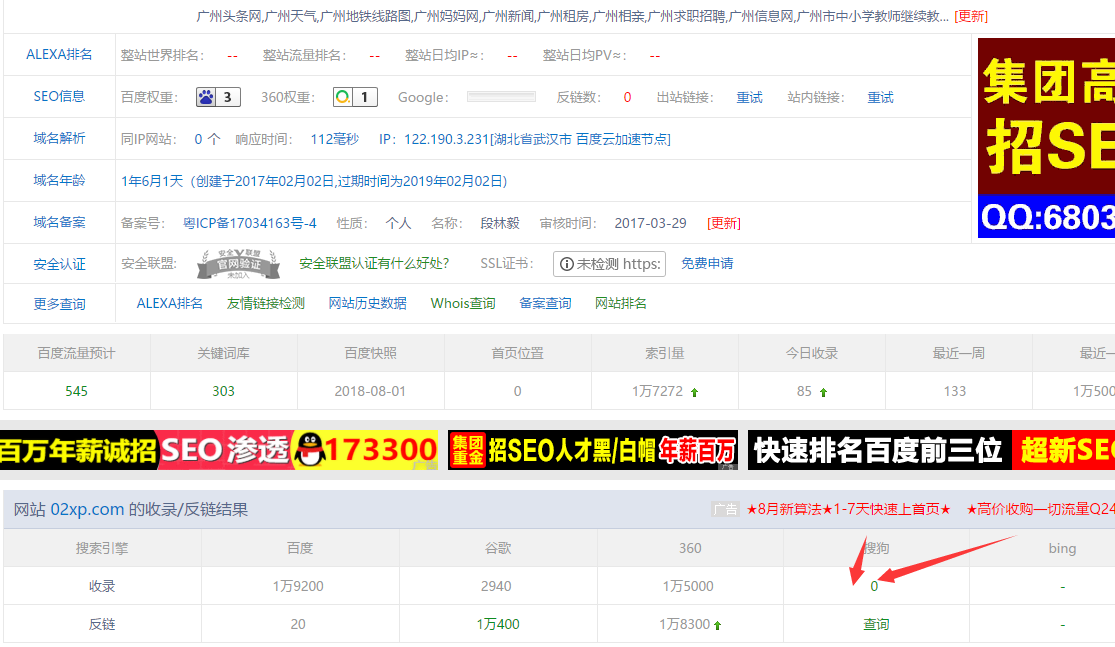
Task: Click the 未检测 https SSL indicator
Action: pyautogui.click(x=609, y=264)
